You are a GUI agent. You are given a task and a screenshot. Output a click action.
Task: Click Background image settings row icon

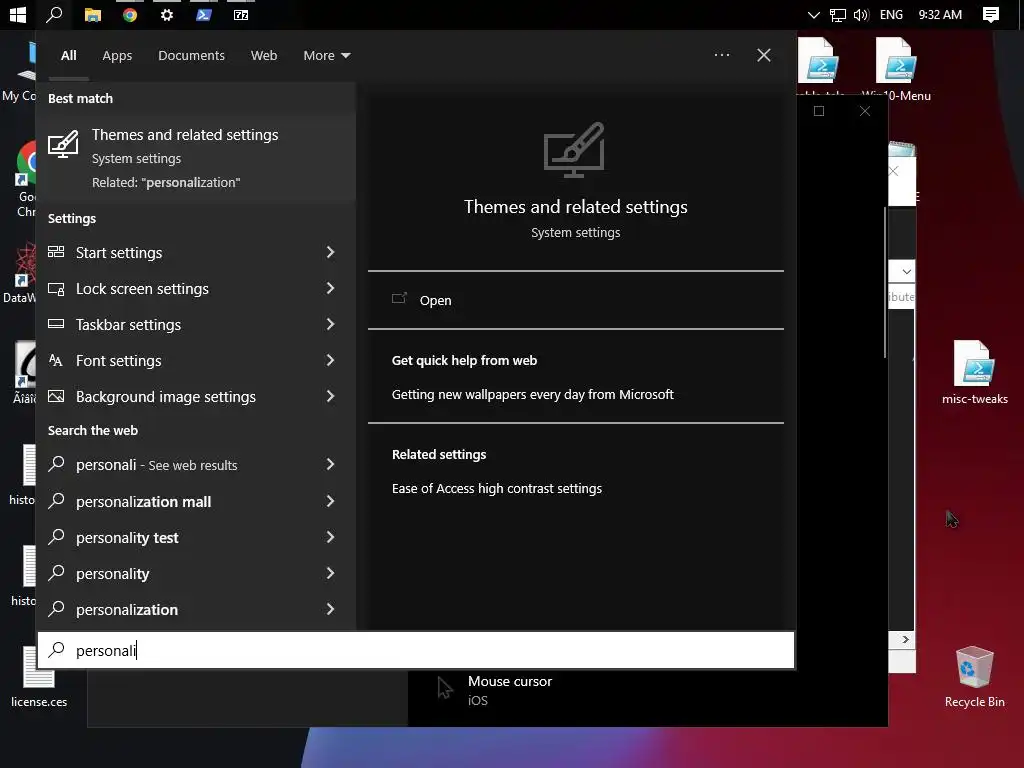tap(56, 396)
